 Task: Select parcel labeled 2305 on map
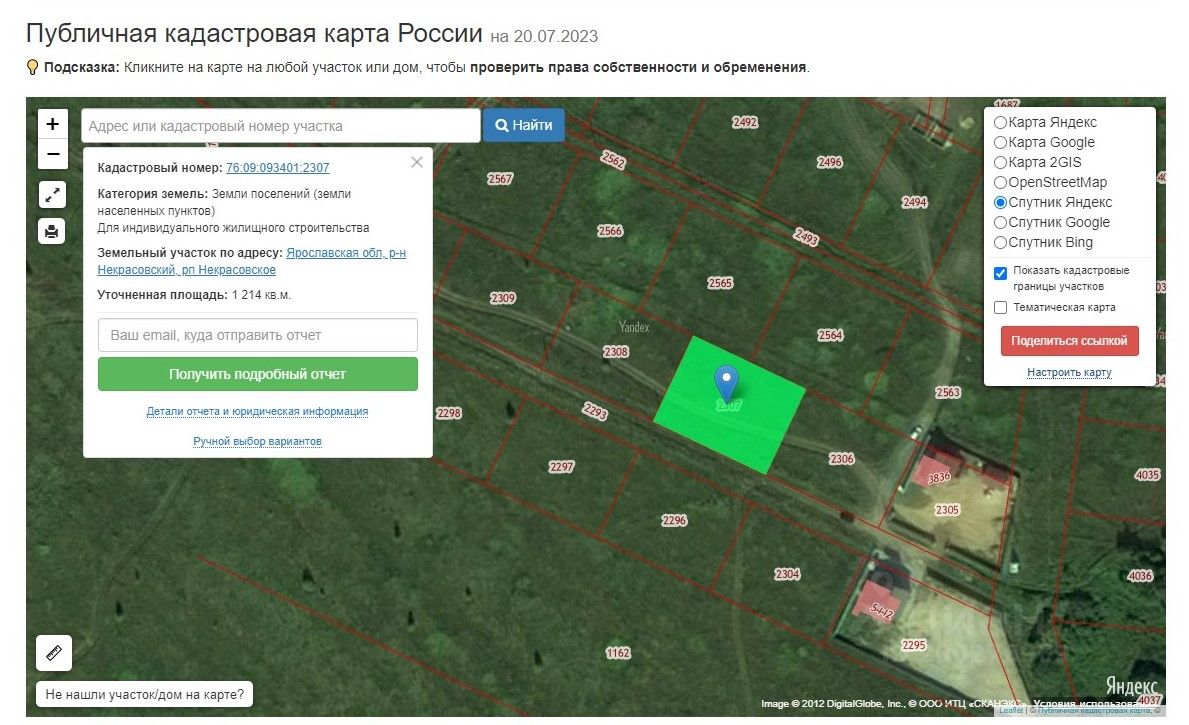(x=947, y=510)
